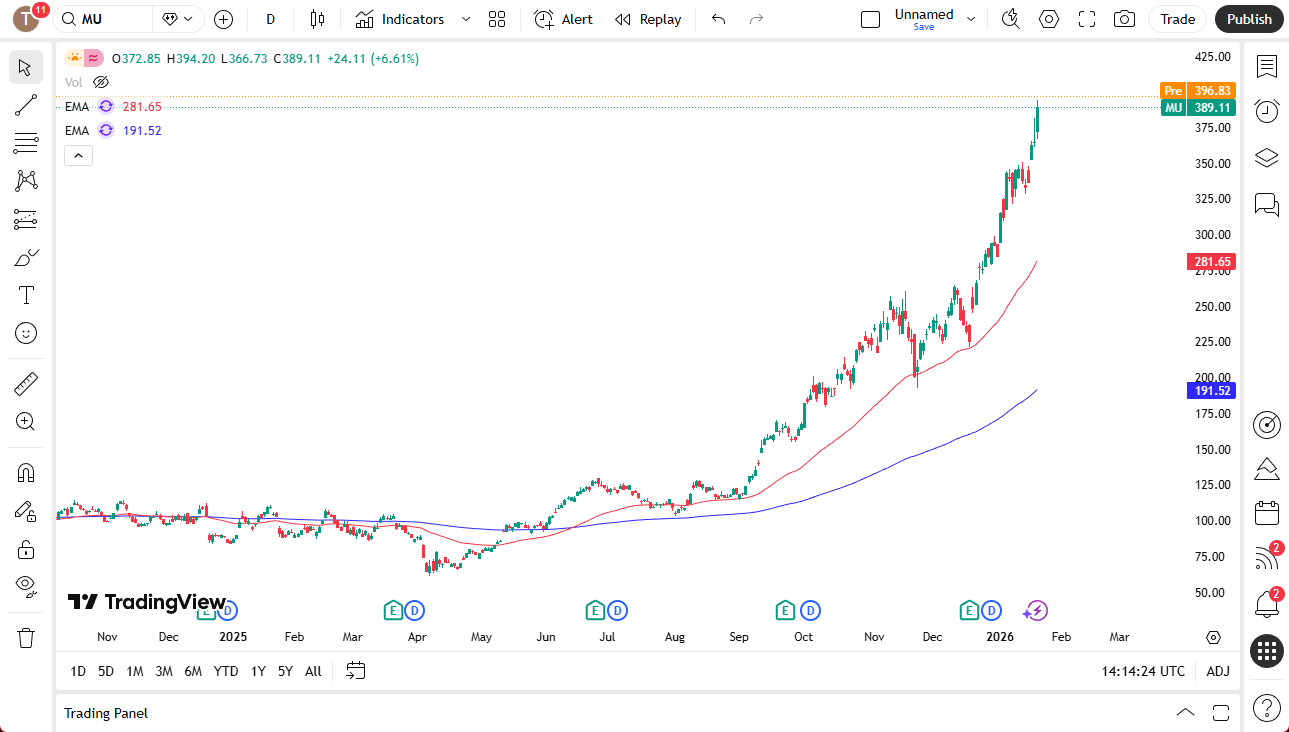The image size is (1289, 732).
Task: Open the Fibonacci retracement tools
Action: click(x=26, y=143)
